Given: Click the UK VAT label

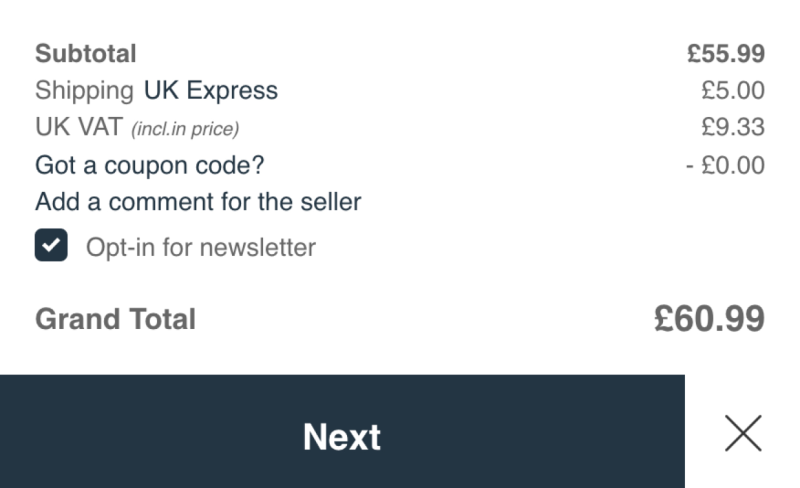Looking at the screenshot, I should point(79,127).
